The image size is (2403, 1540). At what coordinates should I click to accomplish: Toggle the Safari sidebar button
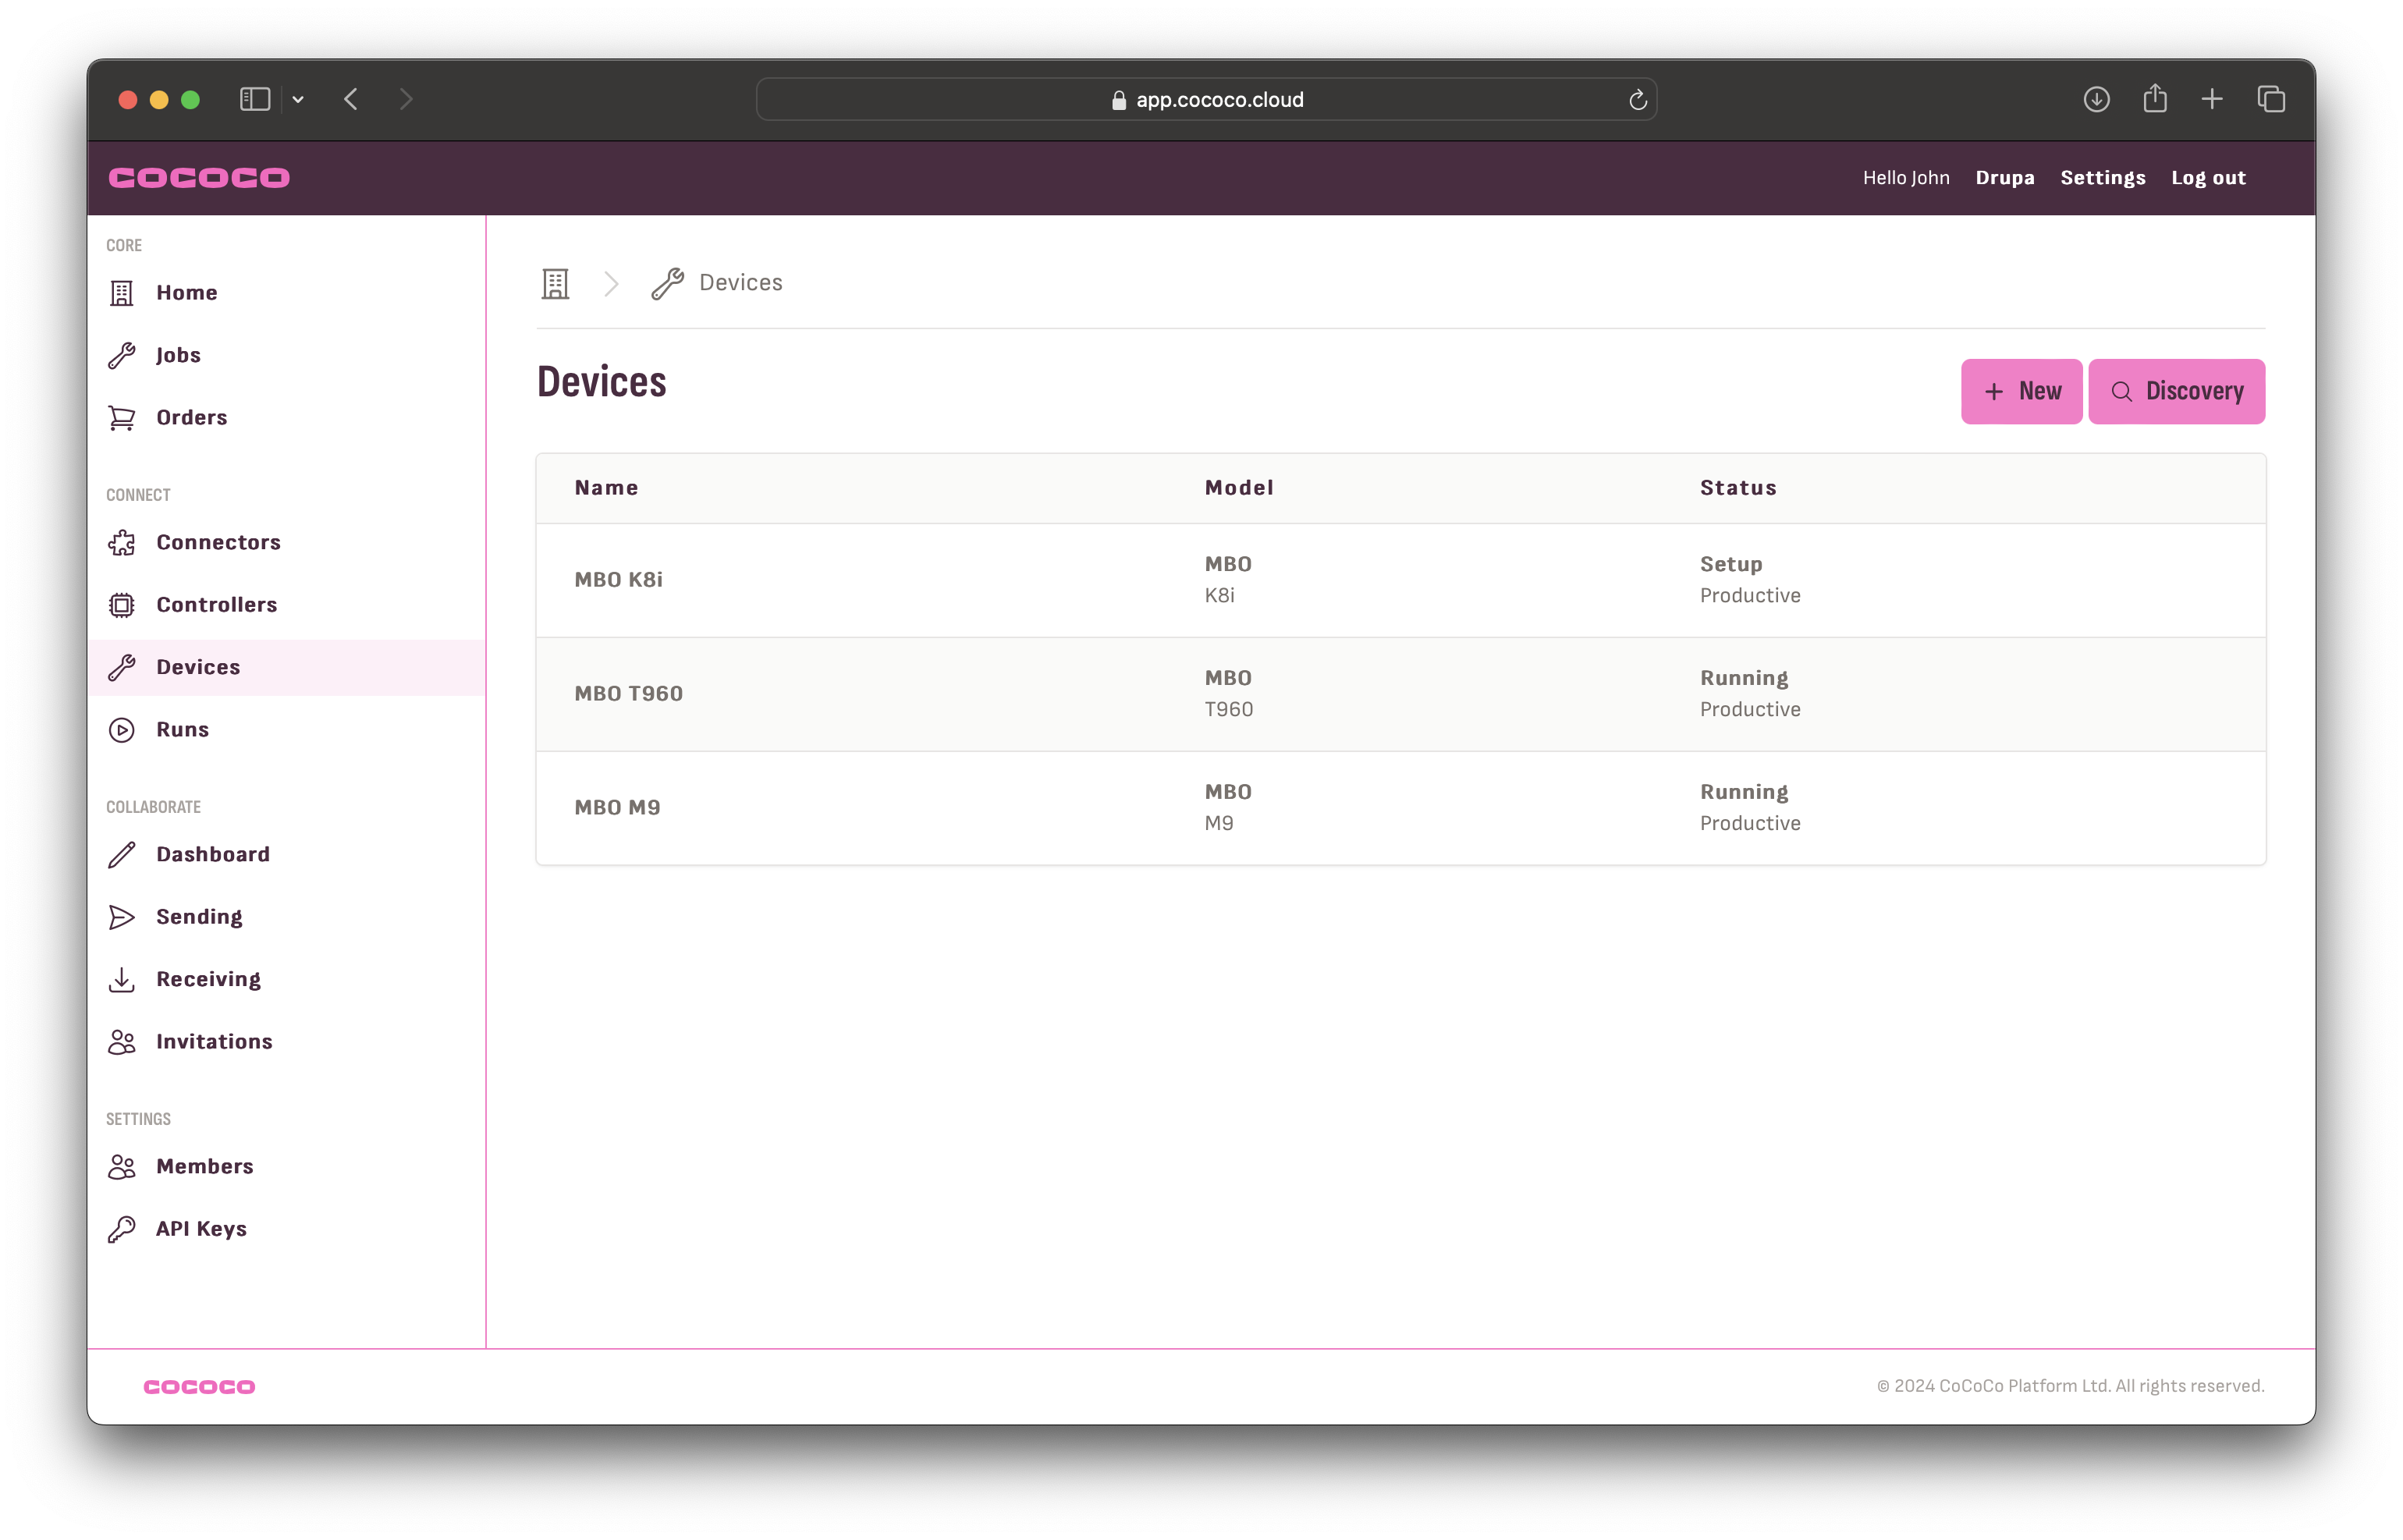tap(255, 99)
